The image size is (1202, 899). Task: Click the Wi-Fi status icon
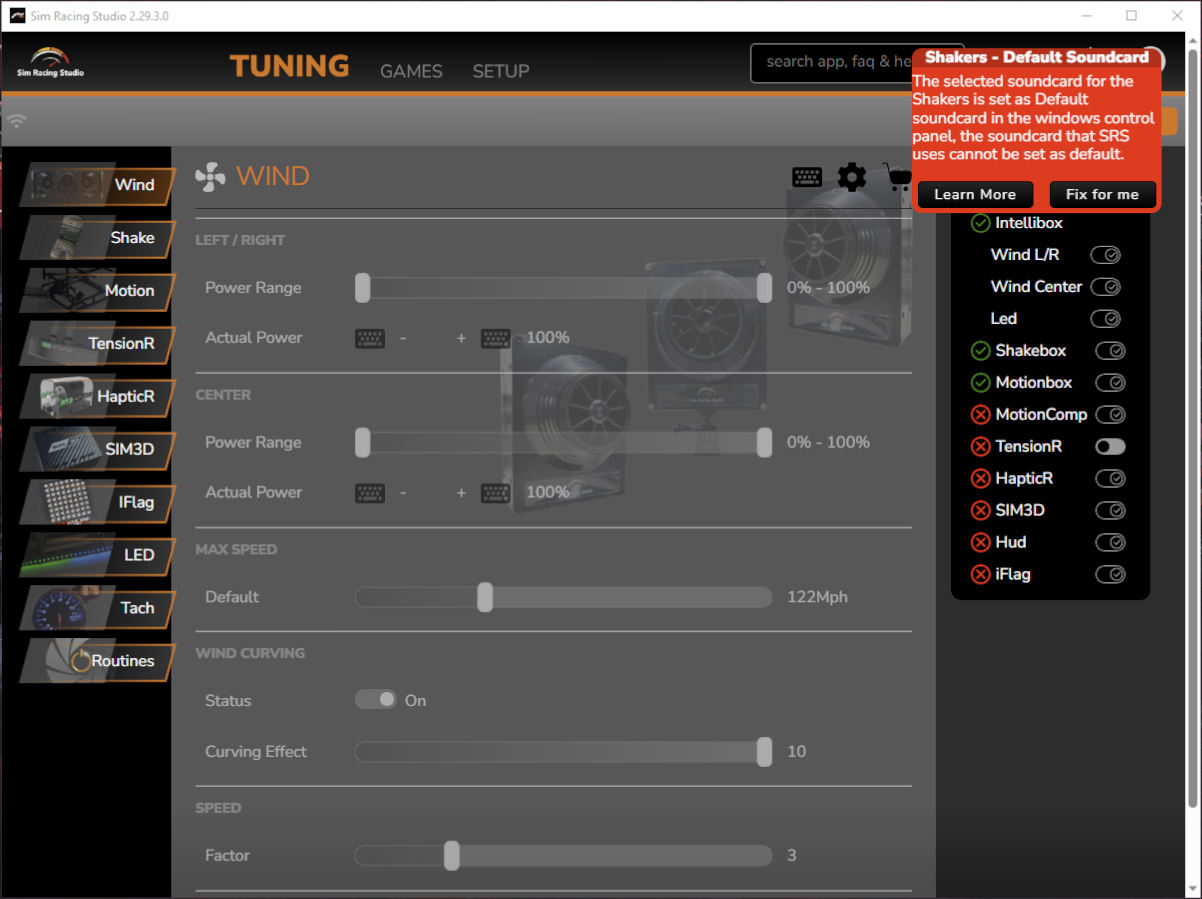[x=16, y=121]
